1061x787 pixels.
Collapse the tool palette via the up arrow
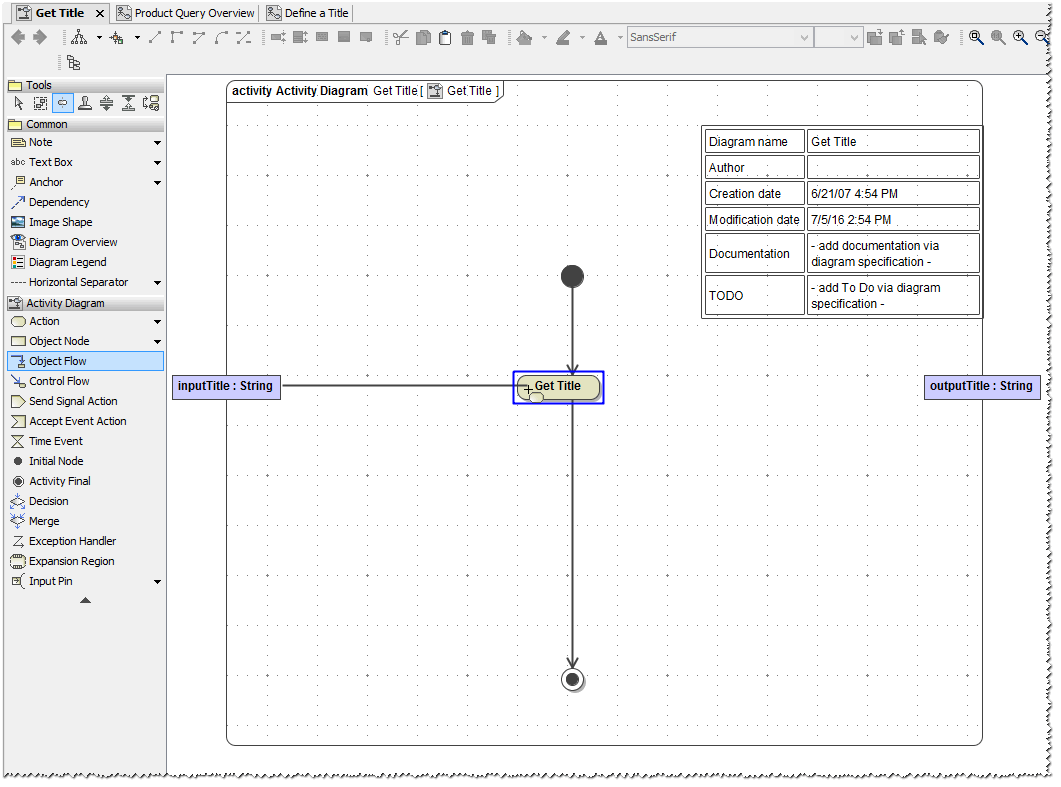click(x=85, y=600)
